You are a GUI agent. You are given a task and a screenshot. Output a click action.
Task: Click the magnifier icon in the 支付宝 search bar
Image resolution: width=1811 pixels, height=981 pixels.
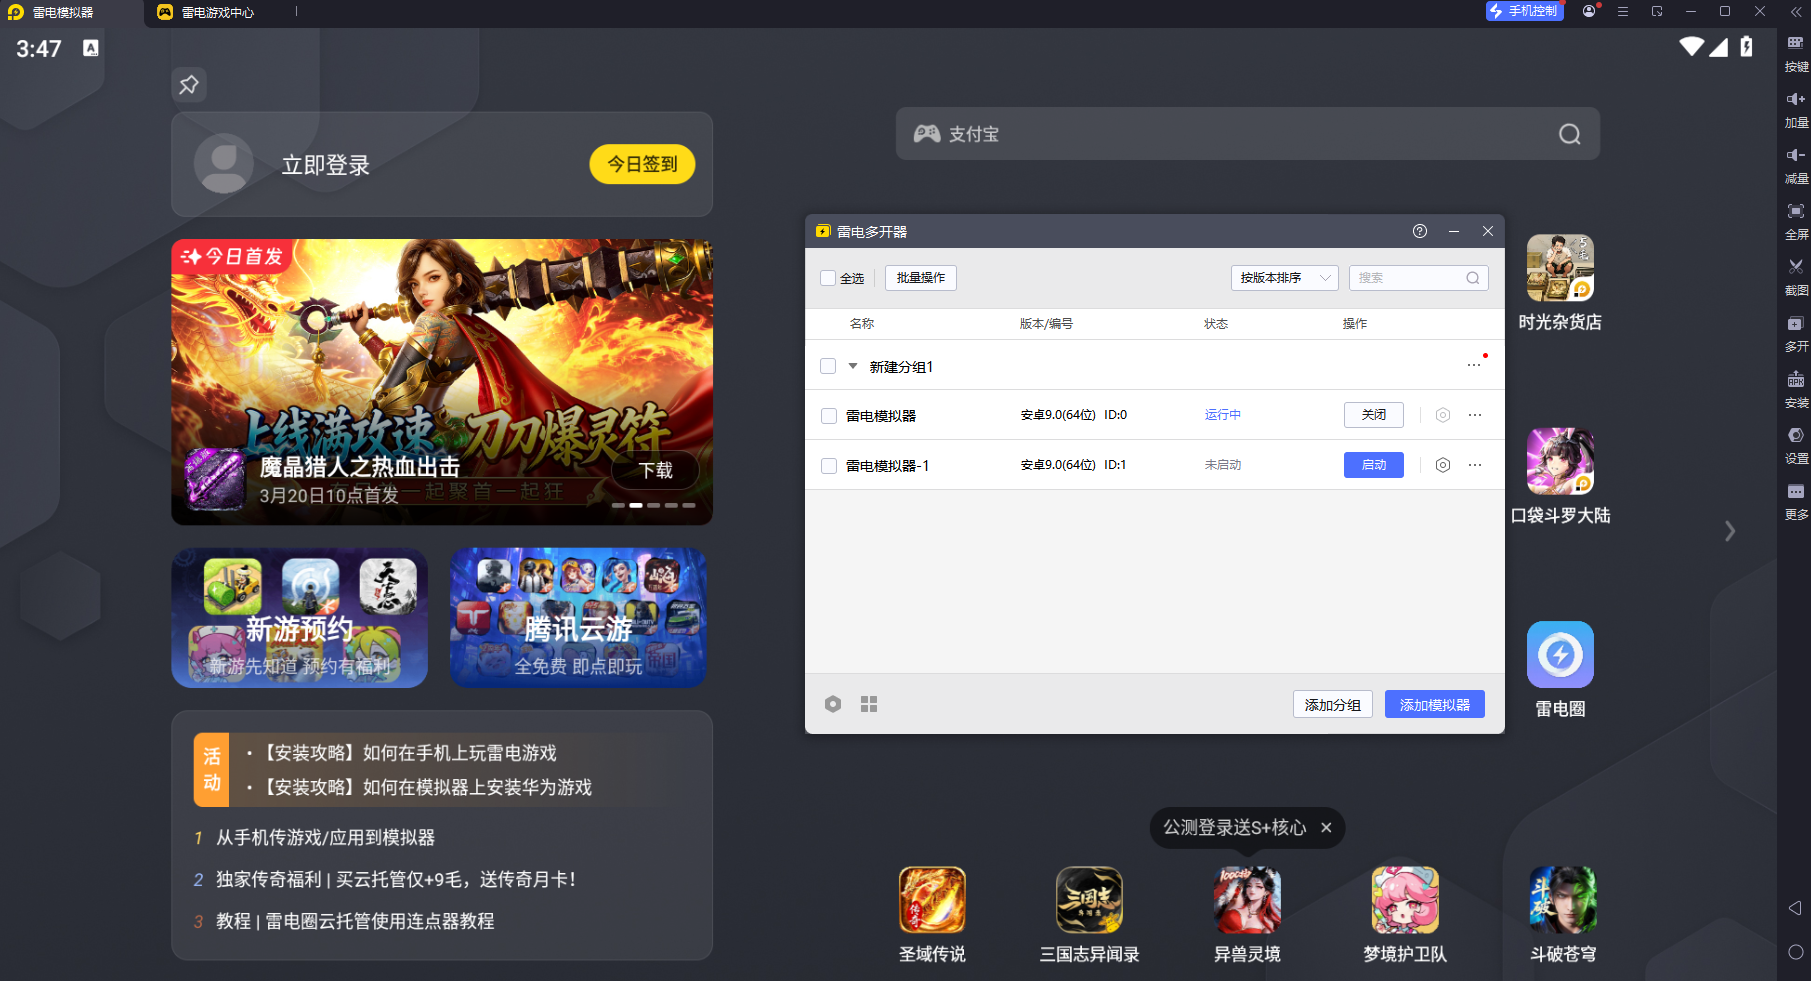1570,134
